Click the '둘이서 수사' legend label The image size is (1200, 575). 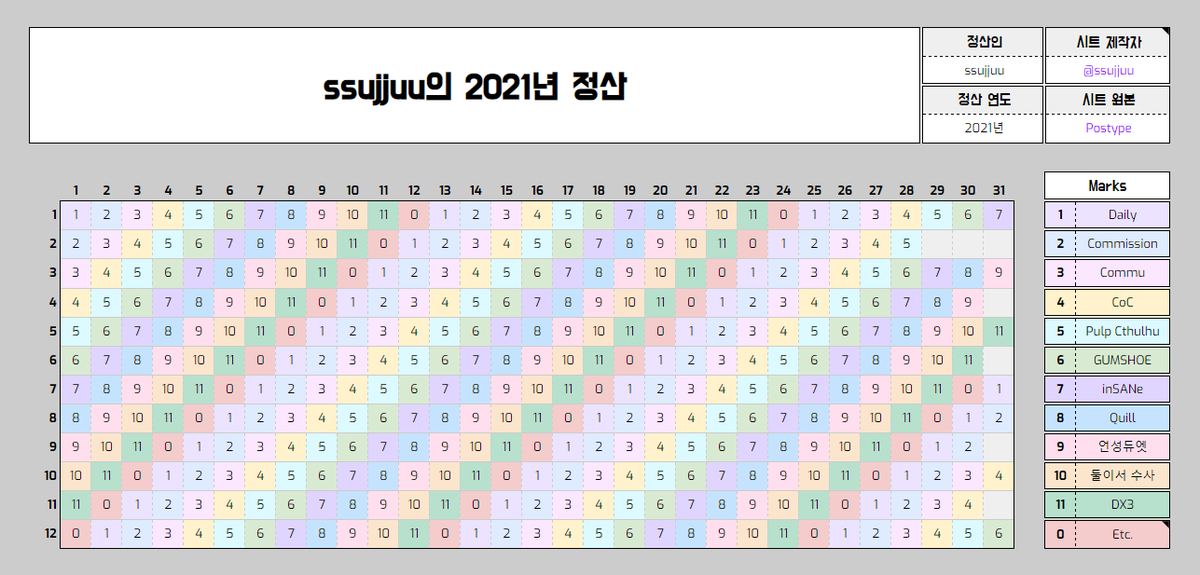(x=1122, y=475)
